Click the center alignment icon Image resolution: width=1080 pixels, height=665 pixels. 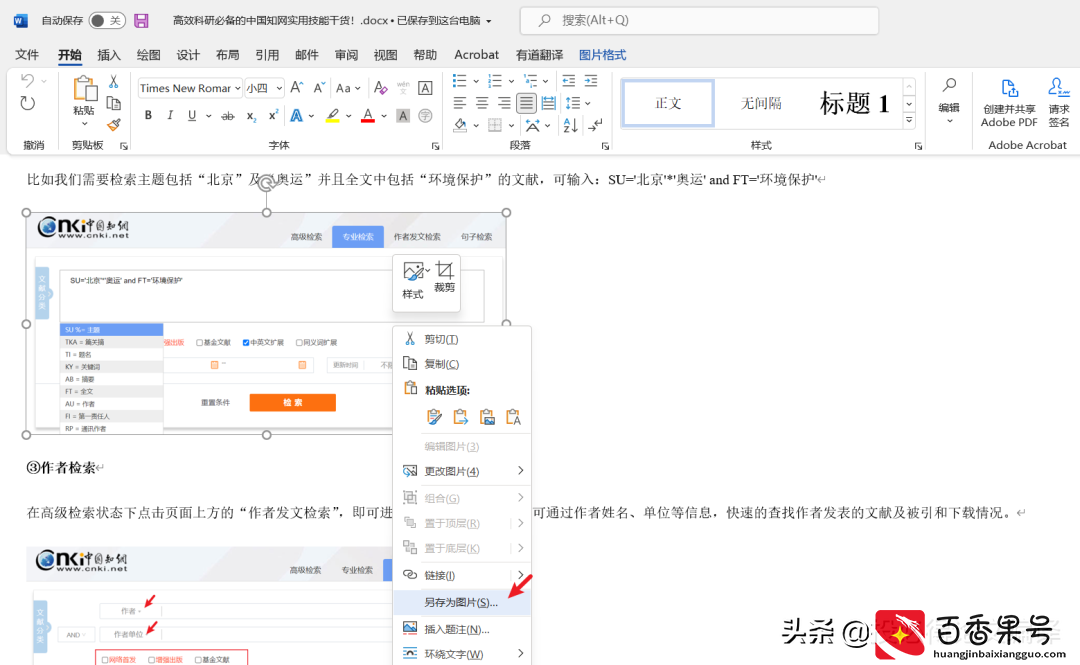482,103
